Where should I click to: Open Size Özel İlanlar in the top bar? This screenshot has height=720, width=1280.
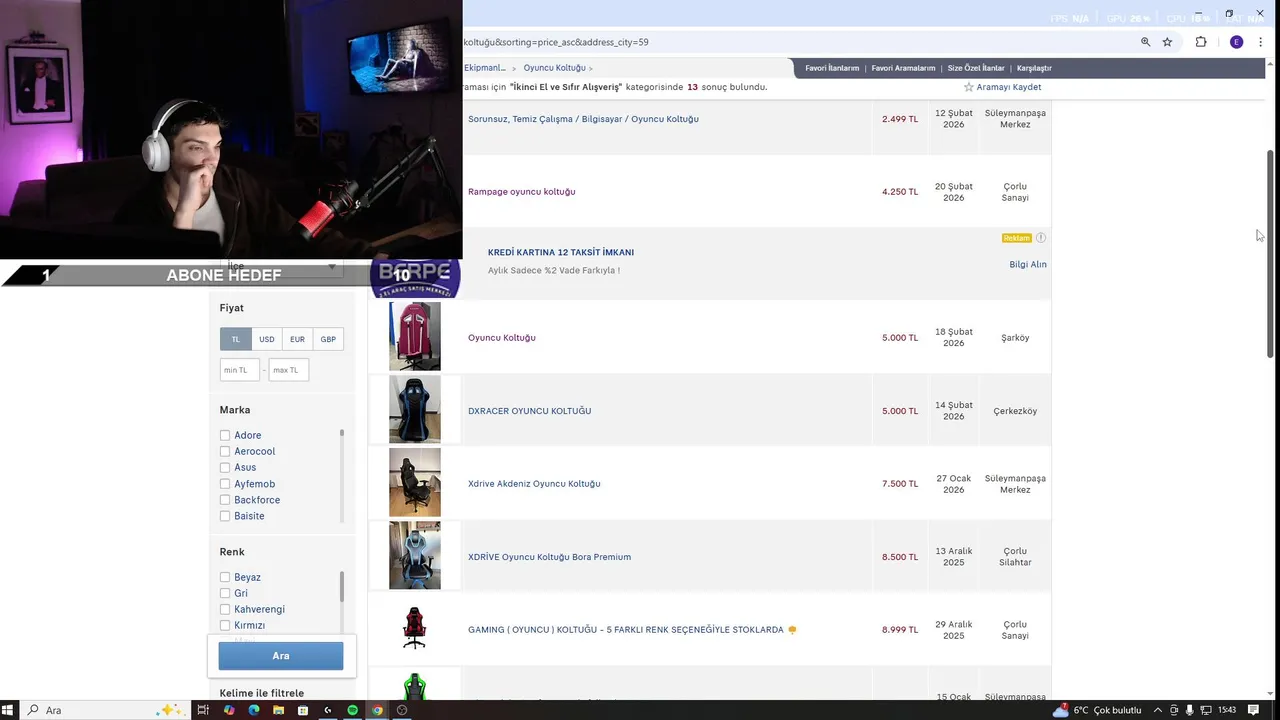point(976,68)
